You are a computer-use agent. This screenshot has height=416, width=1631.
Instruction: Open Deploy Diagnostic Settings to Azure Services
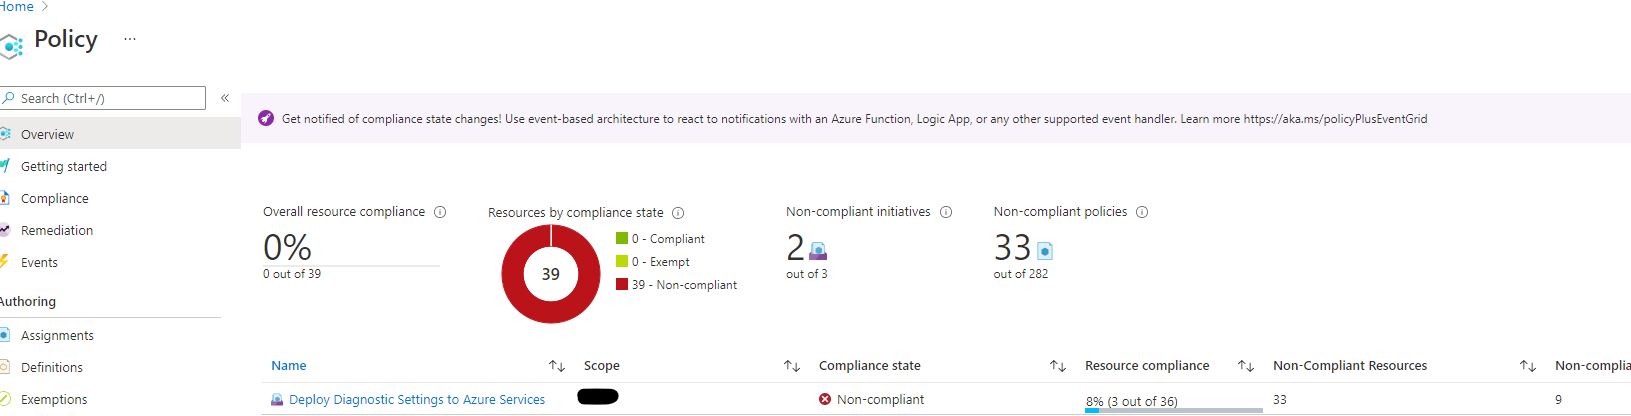pyautogui.click(x=417, y=399)
